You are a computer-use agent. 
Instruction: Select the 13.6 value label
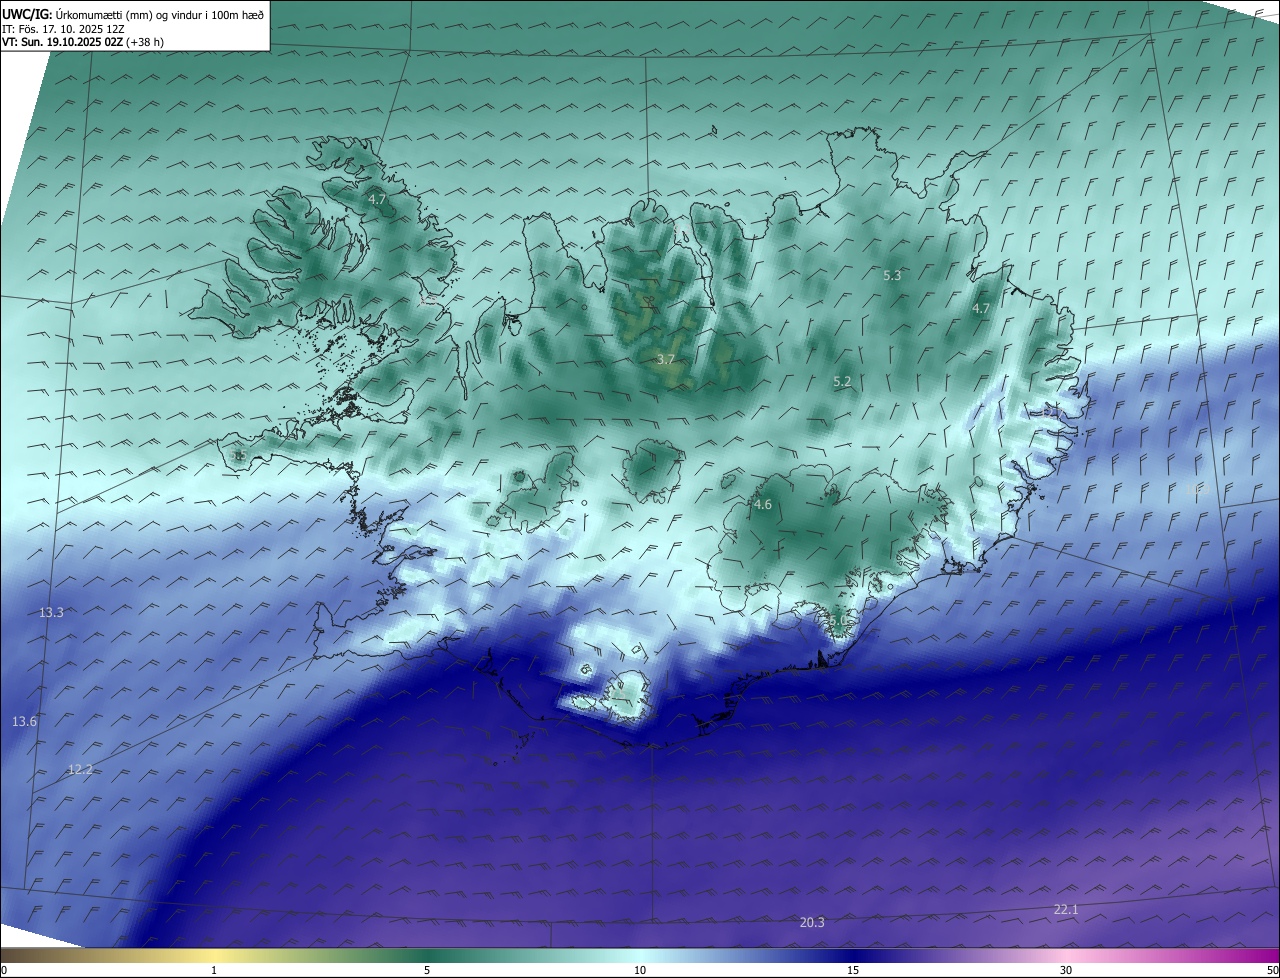coord(24,721)
